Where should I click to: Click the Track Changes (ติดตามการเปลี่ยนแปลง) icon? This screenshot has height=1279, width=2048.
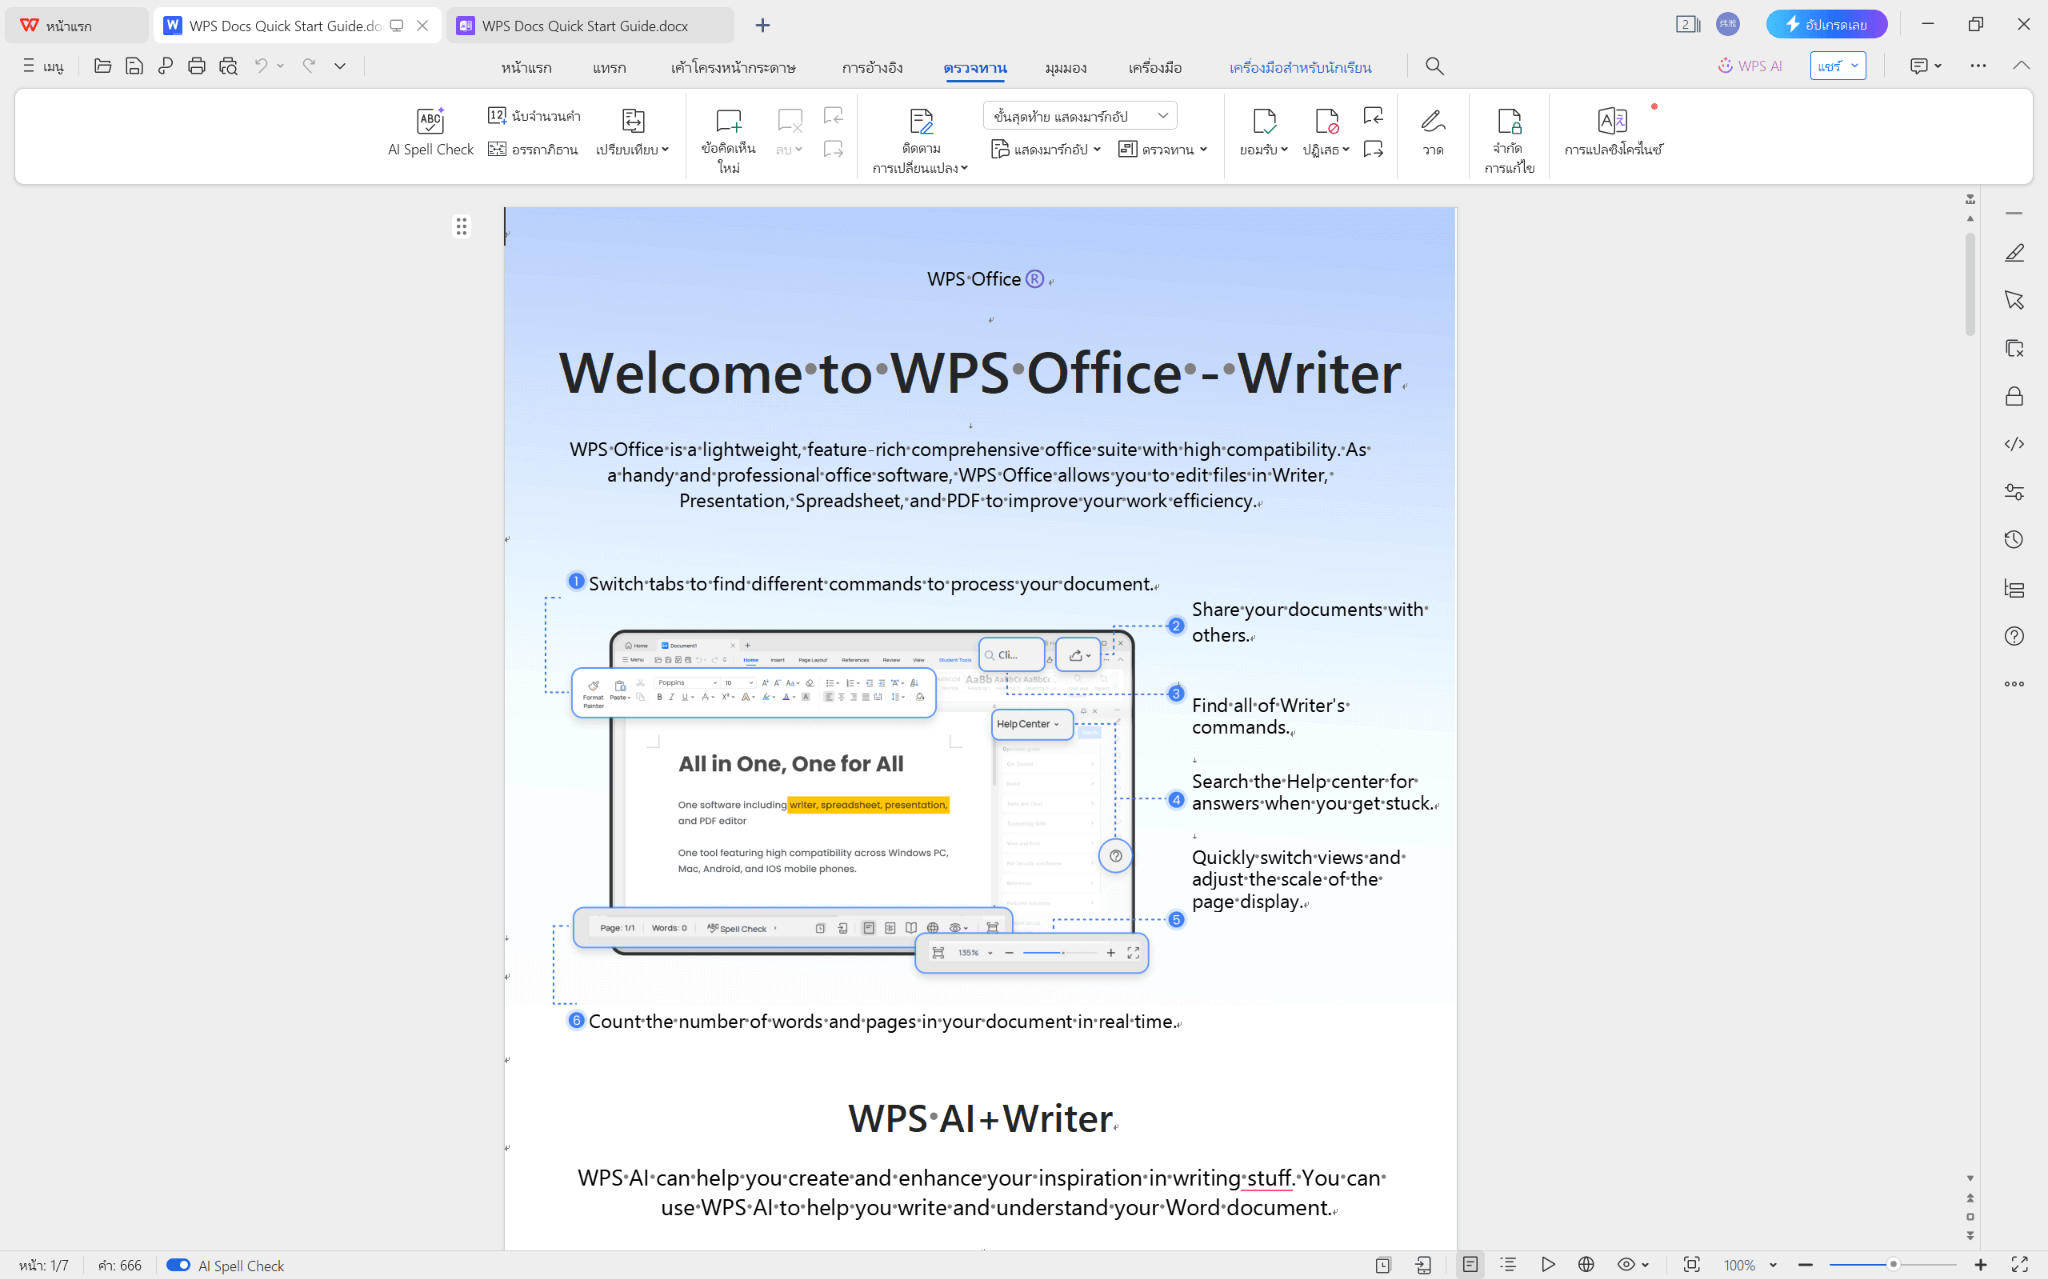(x=920, y=122)
